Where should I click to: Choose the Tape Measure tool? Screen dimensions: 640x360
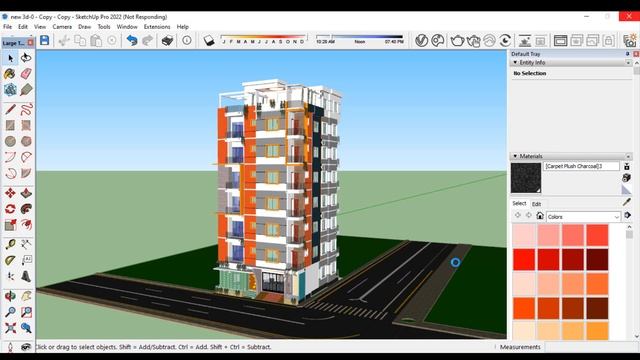[10, 244]
